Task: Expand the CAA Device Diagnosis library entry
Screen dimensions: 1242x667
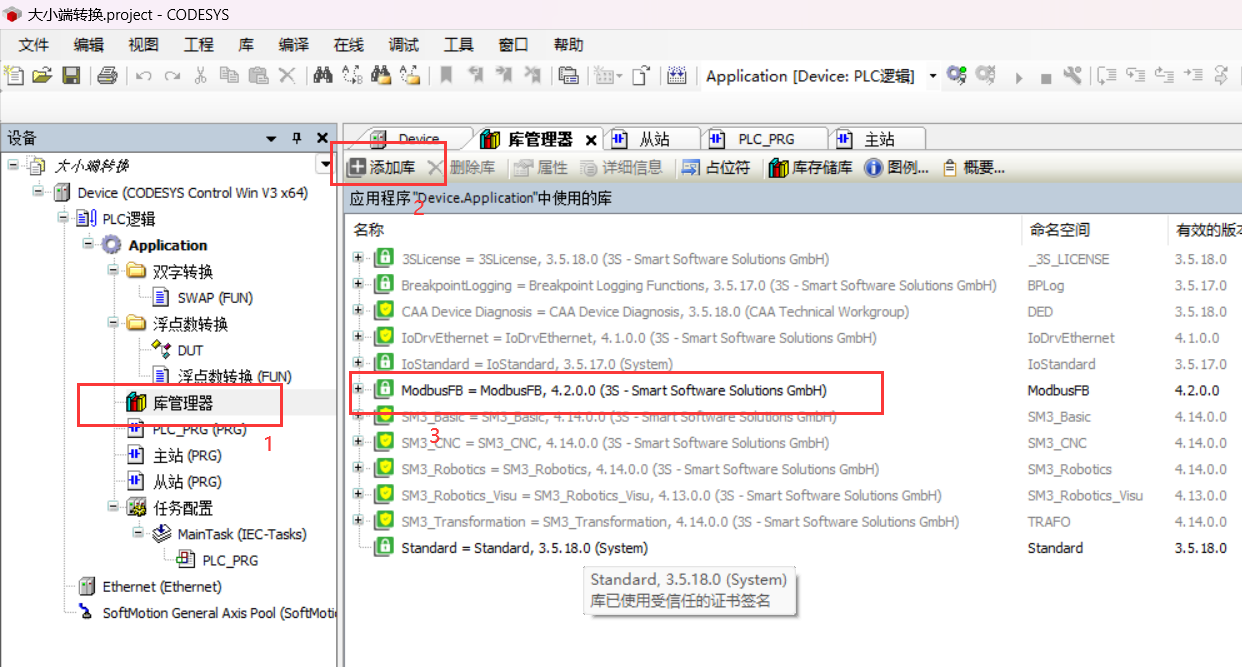Action: [358, 311]
